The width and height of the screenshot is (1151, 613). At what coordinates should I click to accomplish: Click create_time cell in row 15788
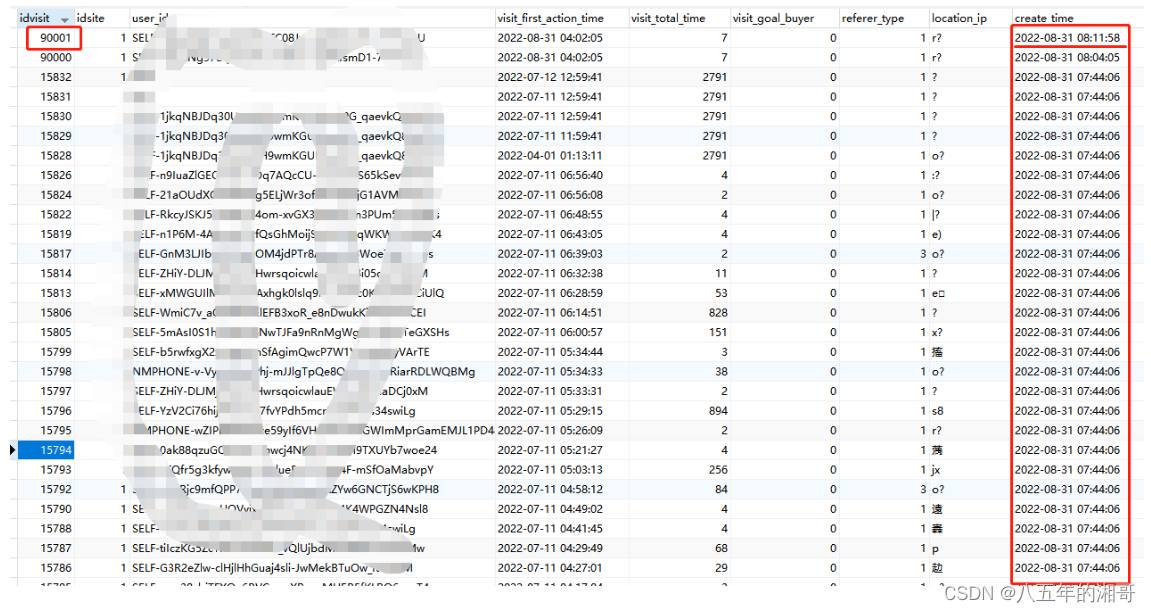point(1067,529)
